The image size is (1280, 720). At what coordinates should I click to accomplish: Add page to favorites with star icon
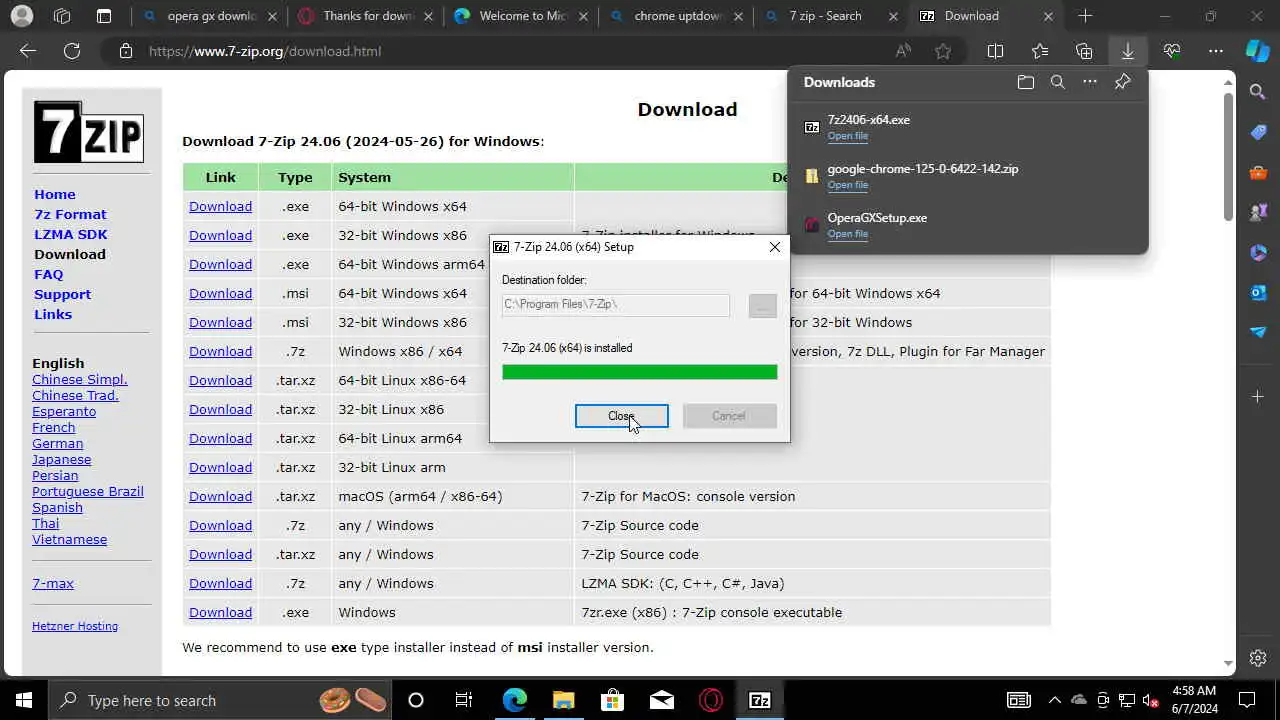pyautogui.click(x=943, y=51)
